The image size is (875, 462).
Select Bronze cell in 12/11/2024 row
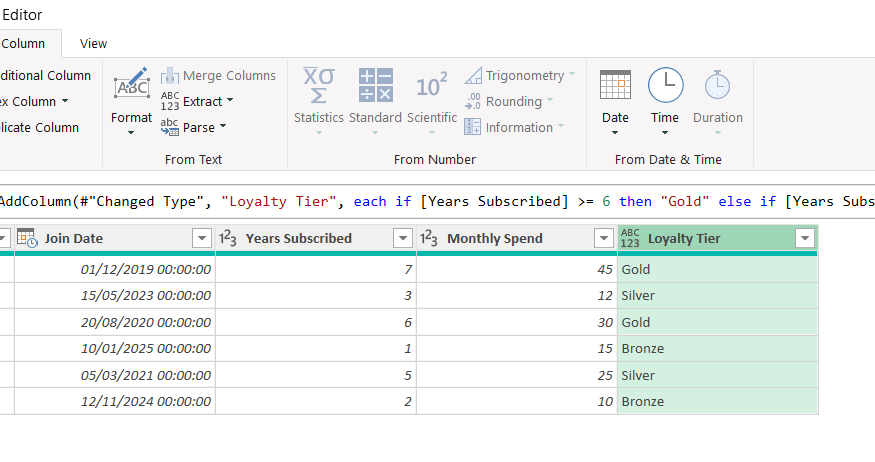click(x=718, y=402)
